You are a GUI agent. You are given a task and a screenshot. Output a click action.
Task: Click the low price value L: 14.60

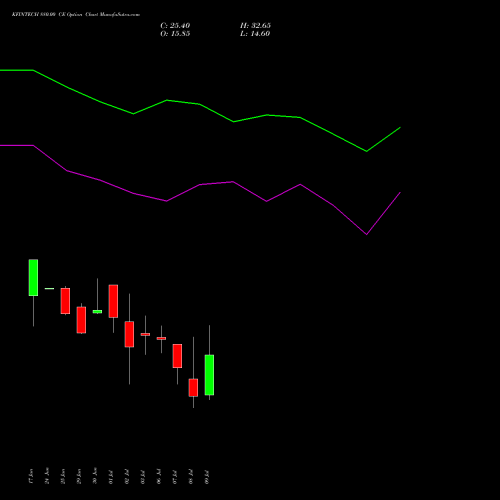pyautogui.click(x=255, y=34)
